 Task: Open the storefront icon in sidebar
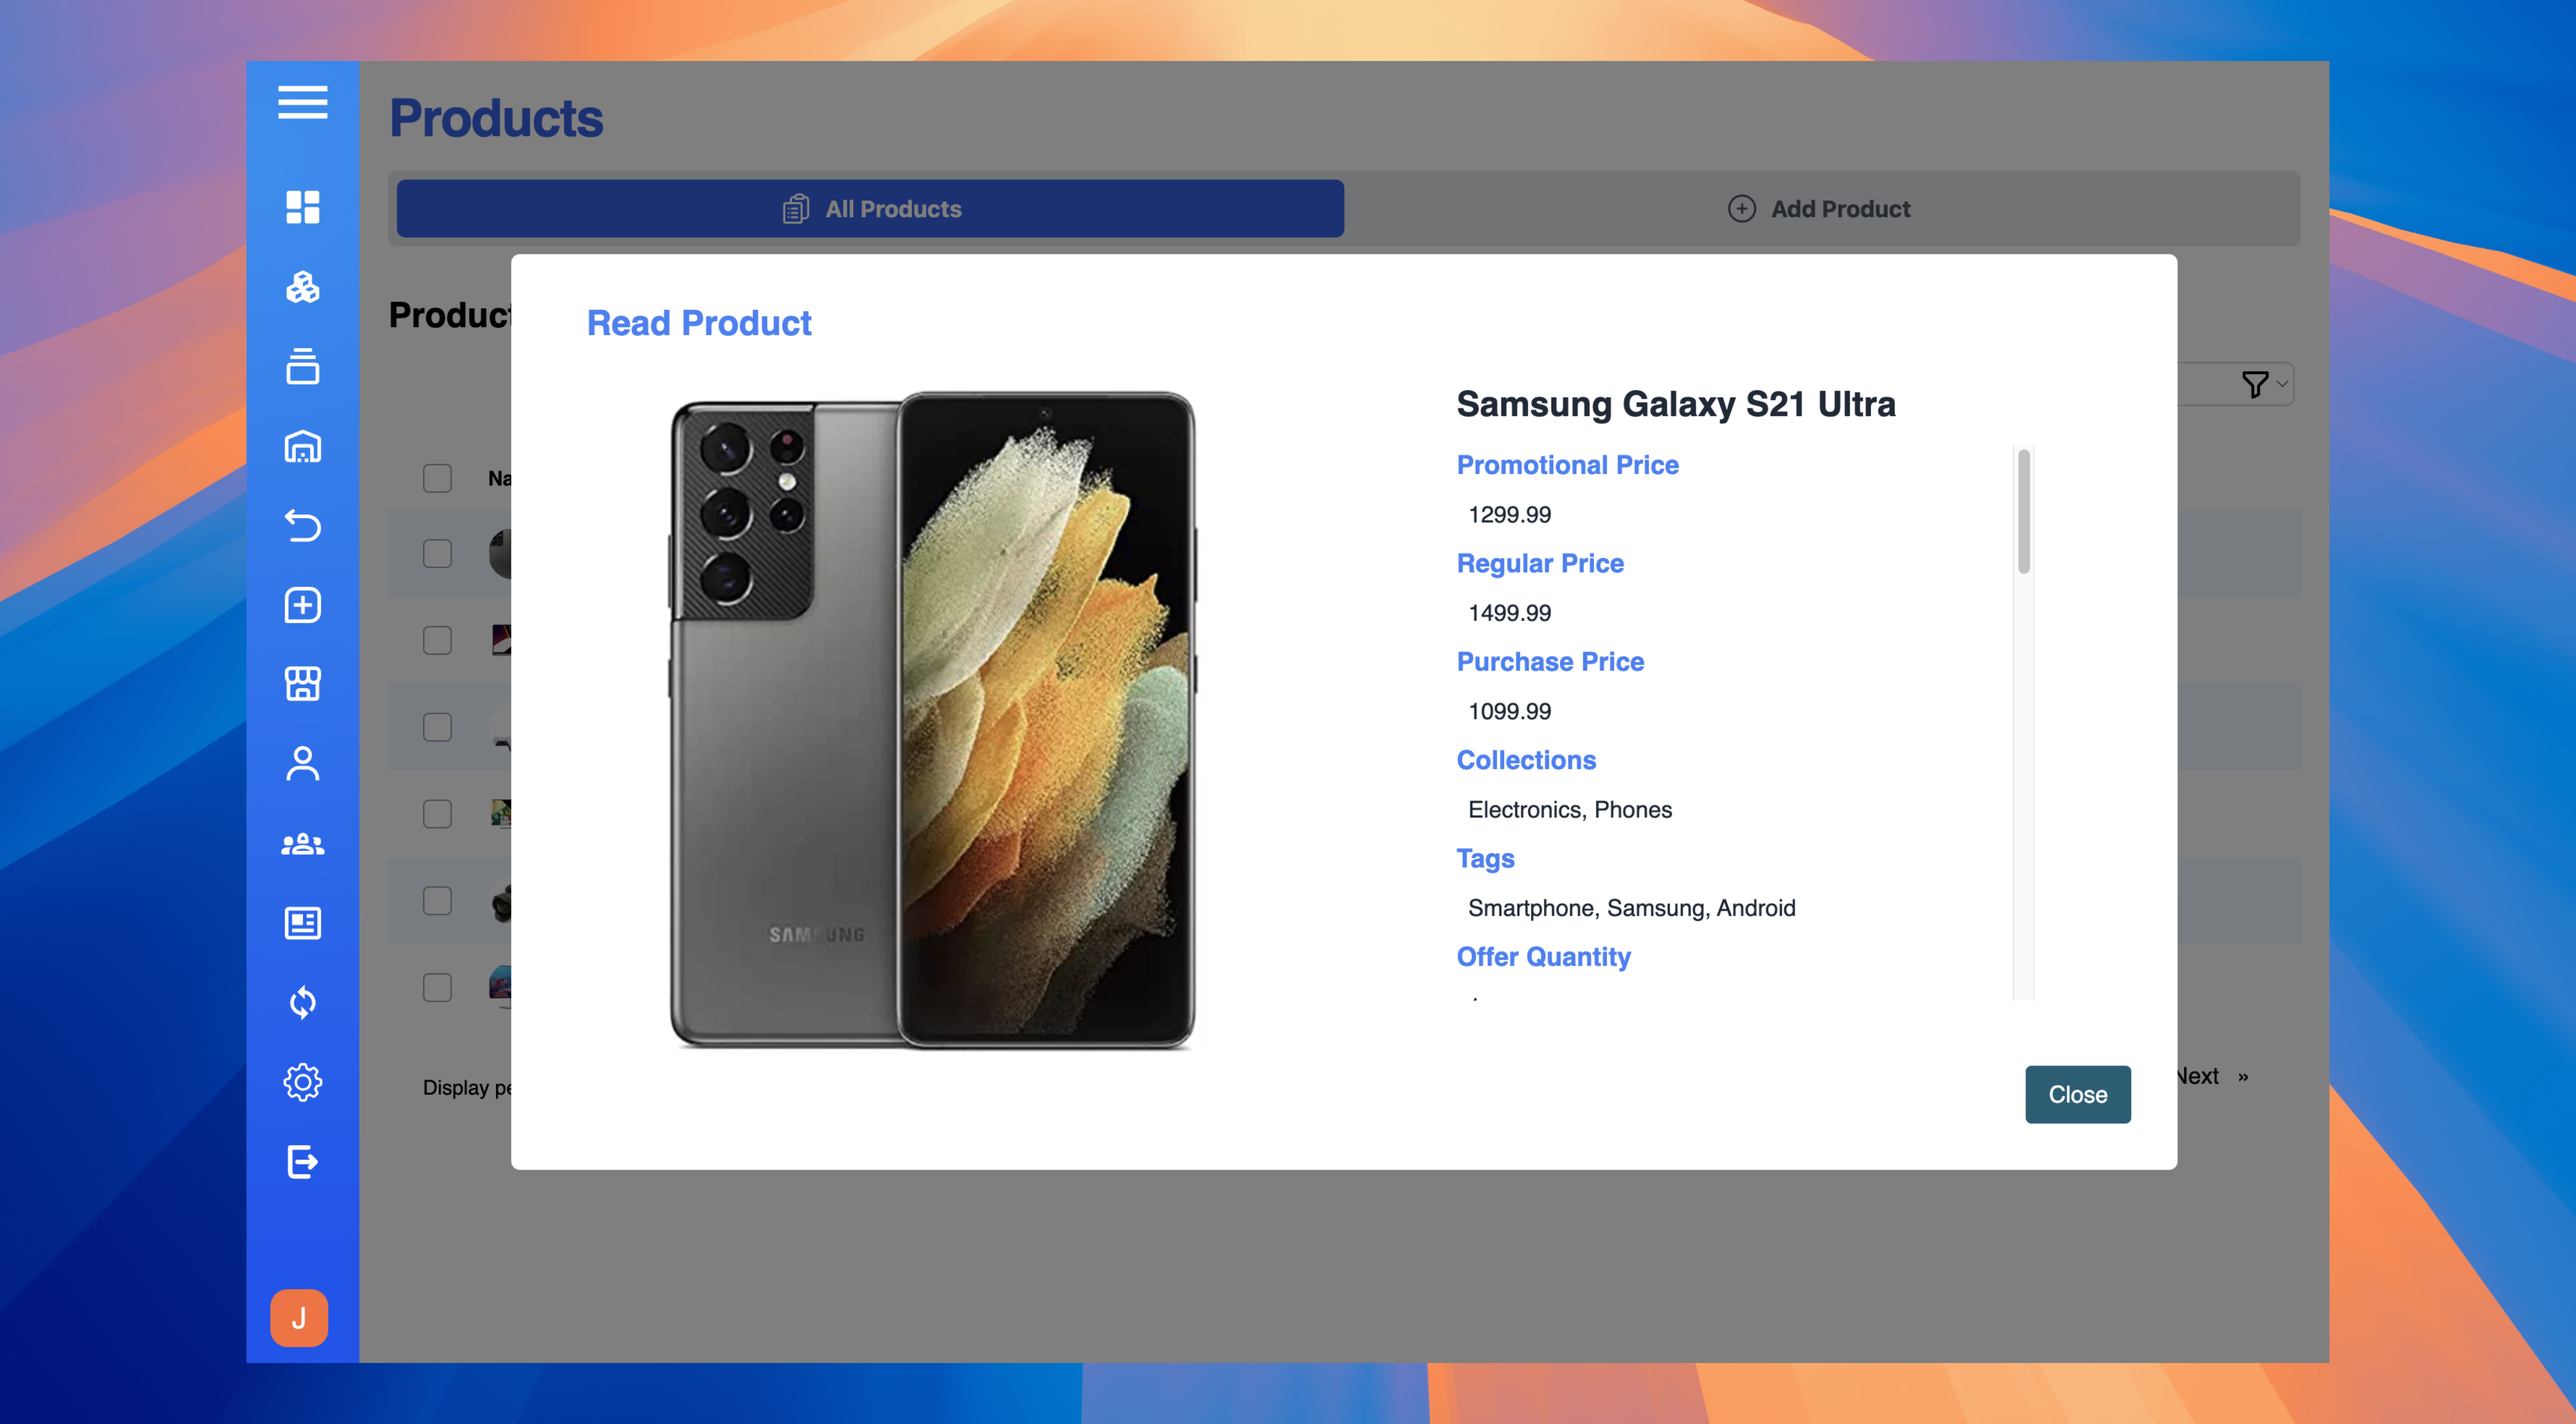pos(302,684)
